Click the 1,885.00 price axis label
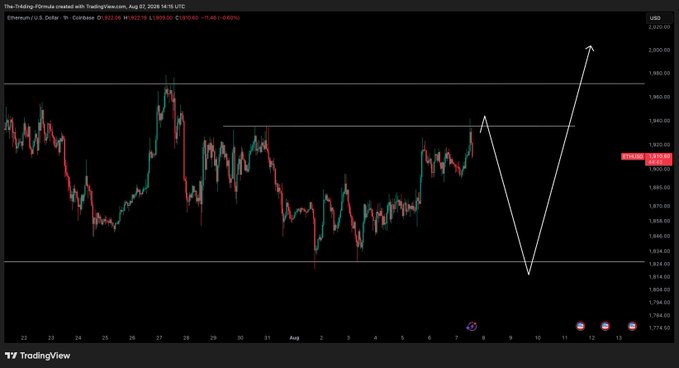 (659, 187)
